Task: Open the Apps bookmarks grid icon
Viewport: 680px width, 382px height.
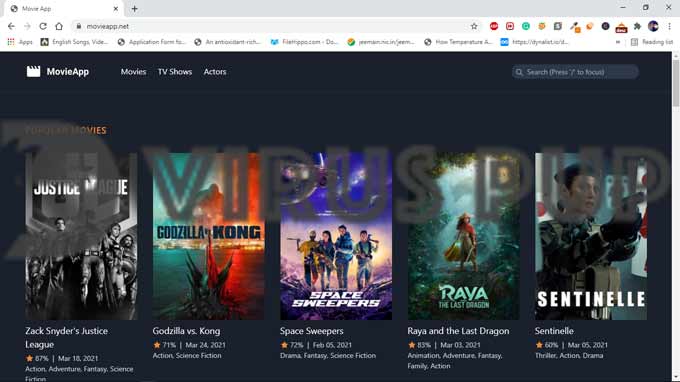Action: coord(11,42)
